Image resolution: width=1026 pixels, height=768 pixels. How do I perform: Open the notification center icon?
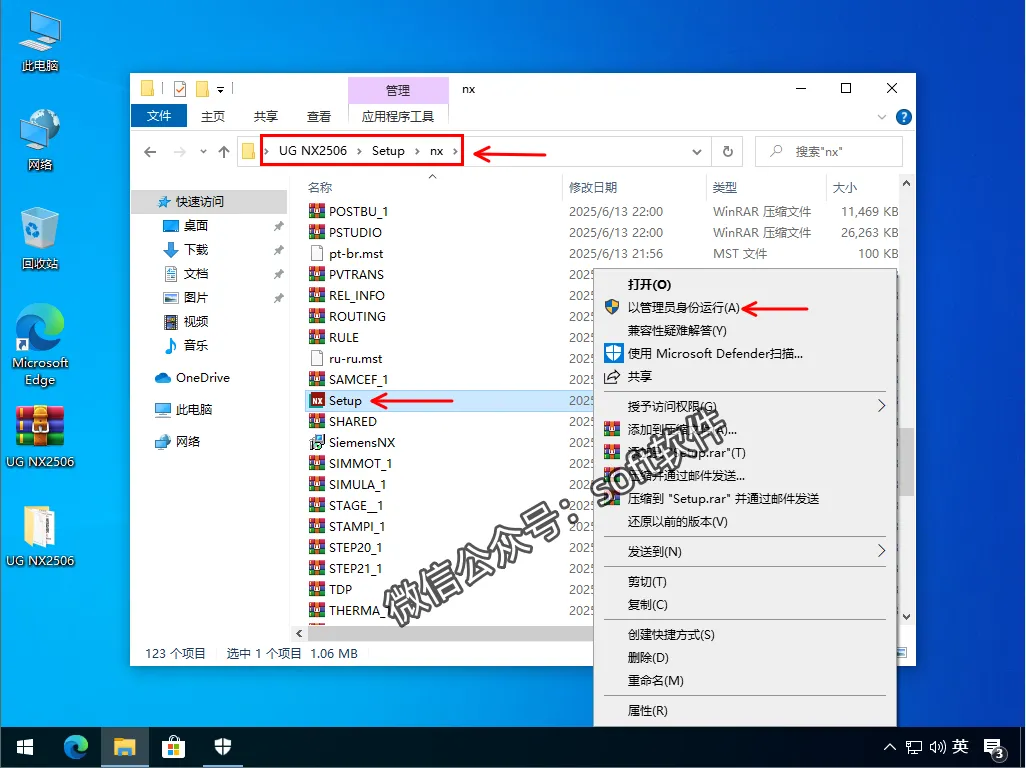click(995, 748)
